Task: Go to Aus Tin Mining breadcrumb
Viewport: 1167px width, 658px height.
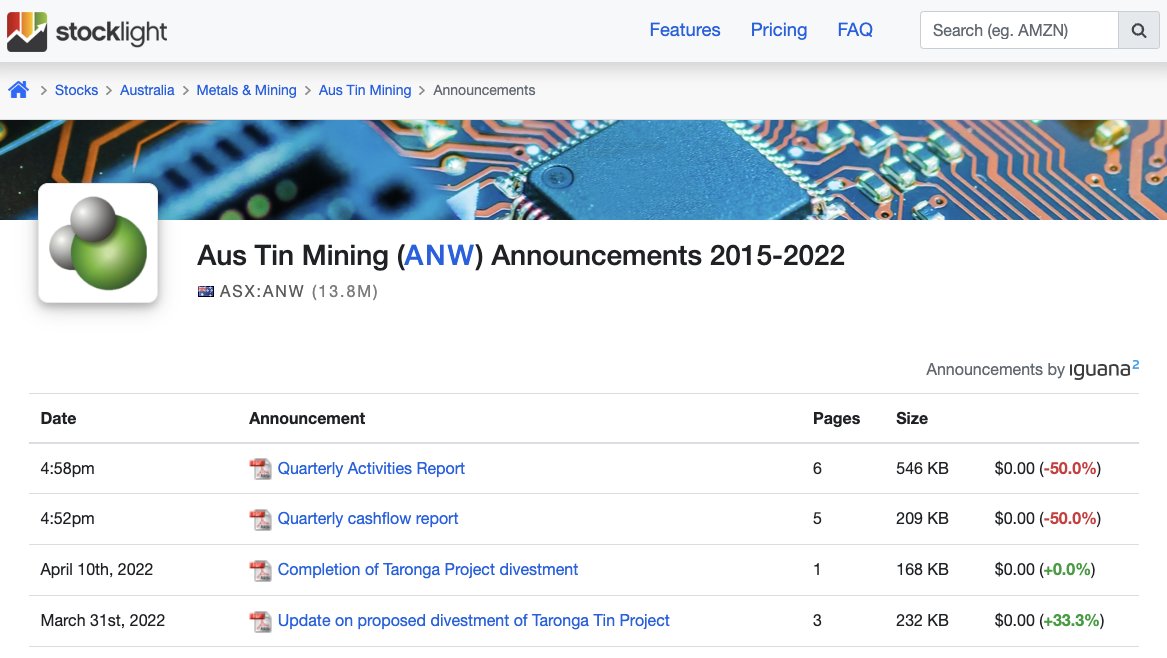Action: [365, 90]
